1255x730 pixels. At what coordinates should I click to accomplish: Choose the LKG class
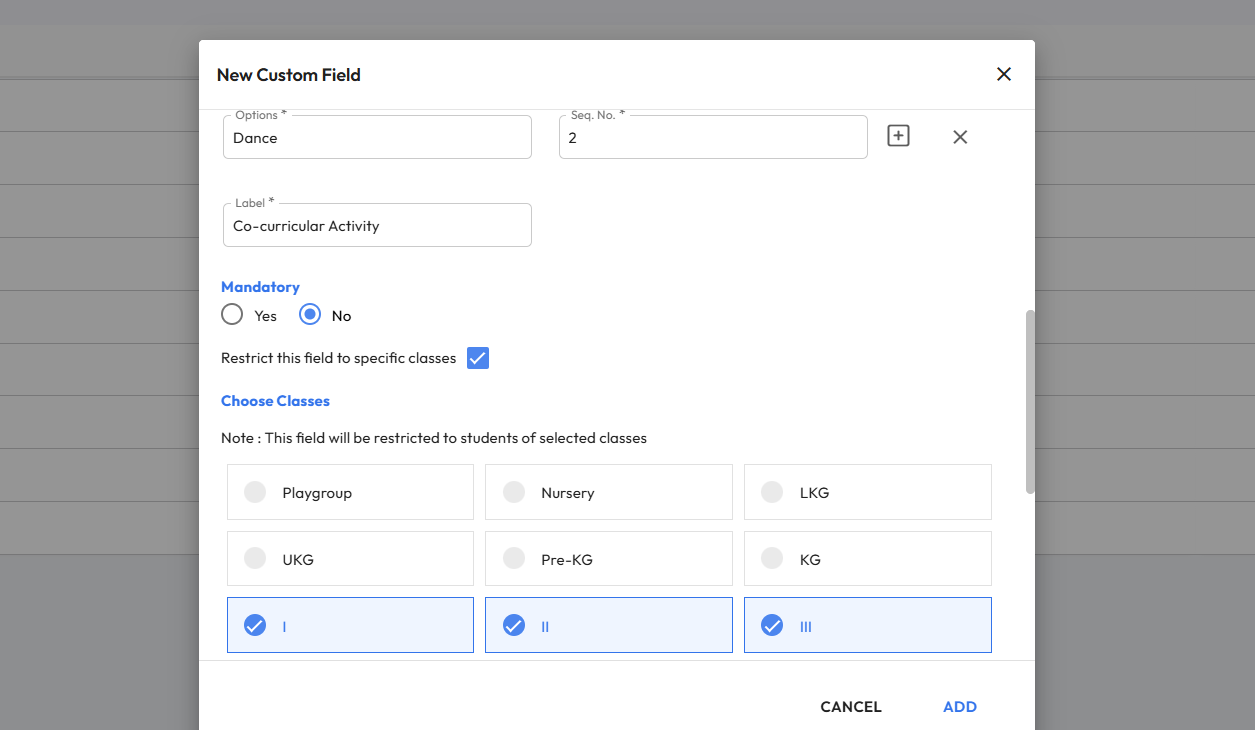coord(867,492)
